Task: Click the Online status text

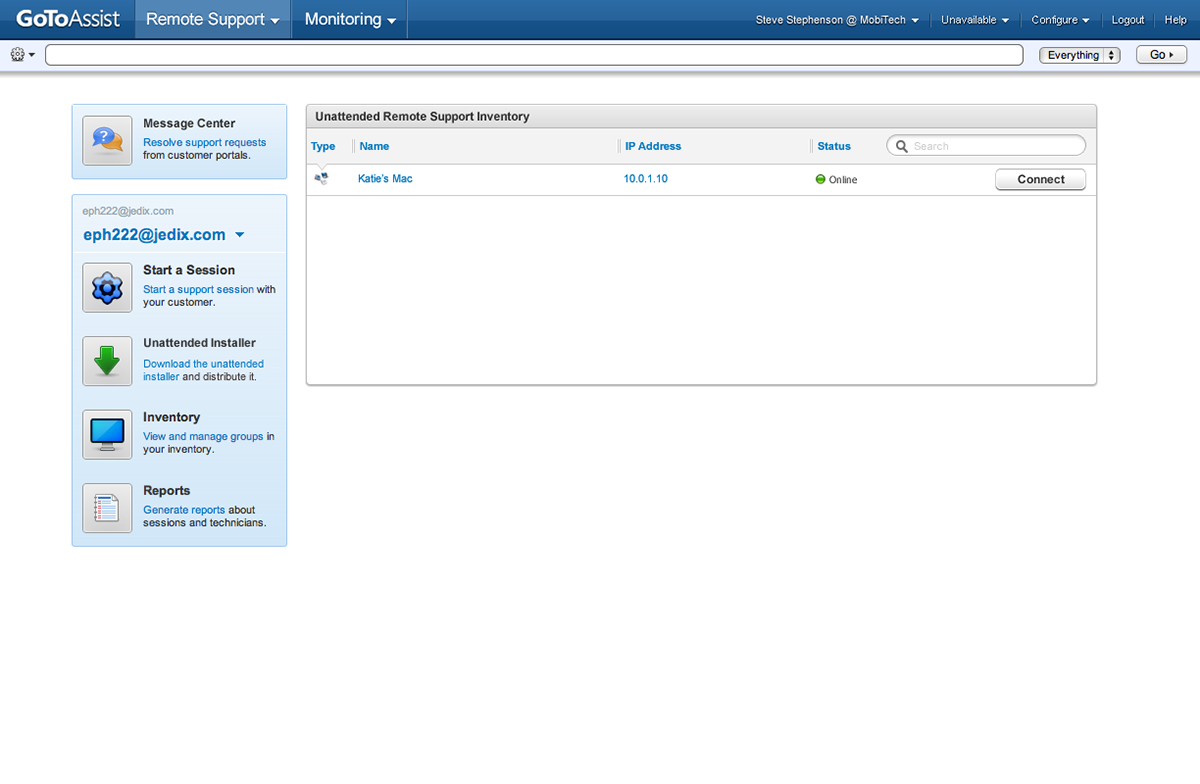Action: pyautogui.click(x=843, y=180)
